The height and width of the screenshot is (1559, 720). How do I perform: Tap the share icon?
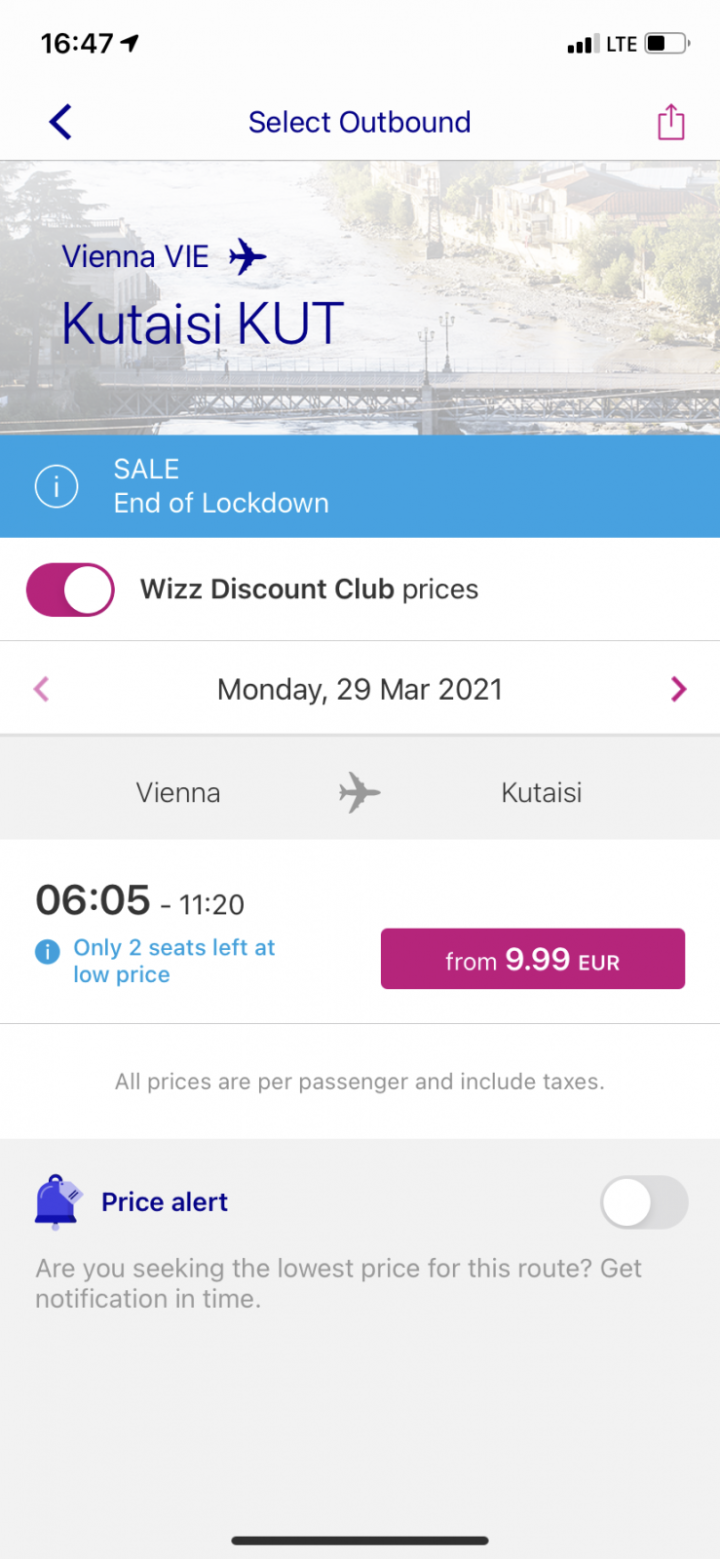point(670,122)
